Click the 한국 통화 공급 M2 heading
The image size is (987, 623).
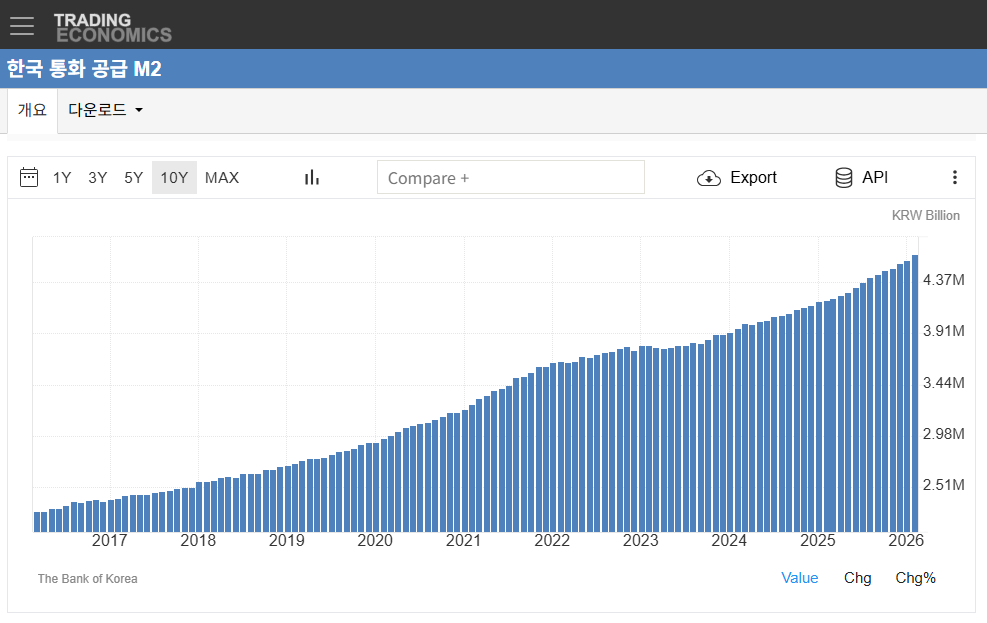[x=84, y=68]
